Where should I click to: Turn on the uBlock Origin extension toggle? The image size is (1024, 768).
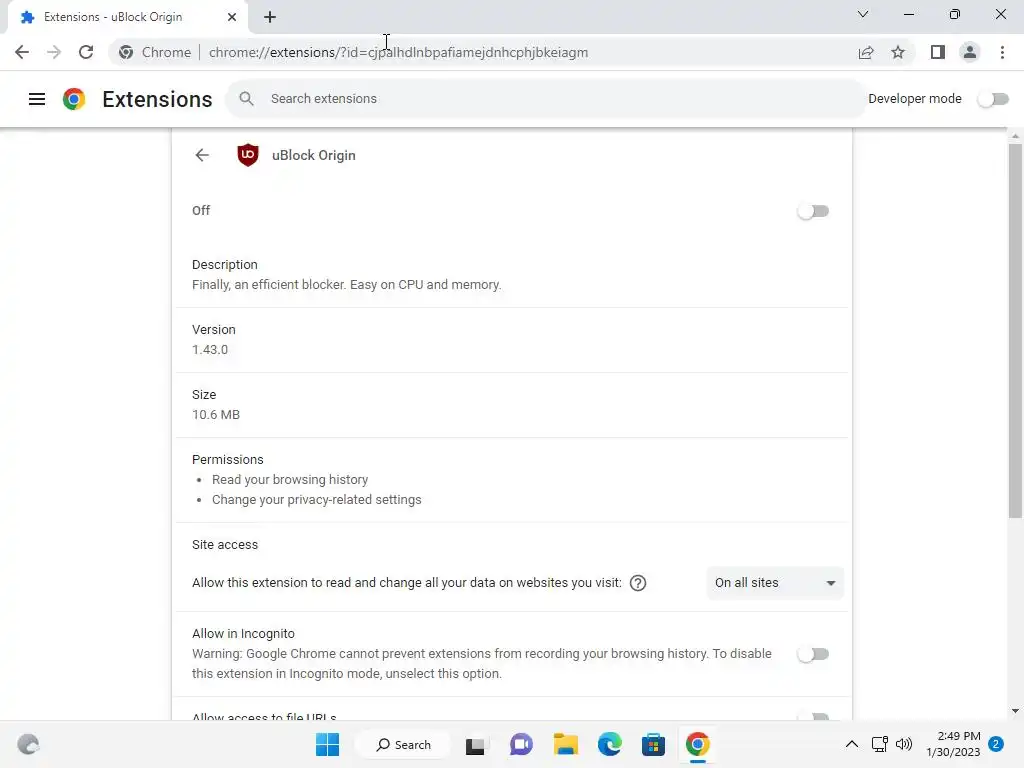click(x=813, y=211)
